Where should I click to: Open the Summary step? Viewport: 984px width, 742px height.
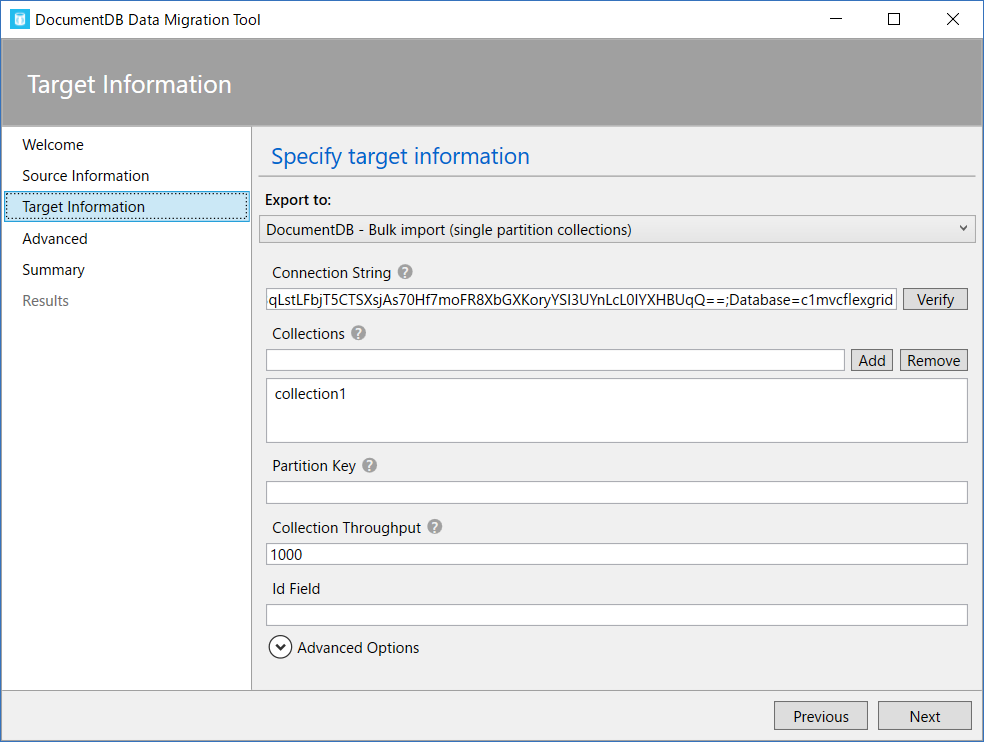tap(53, 270)
